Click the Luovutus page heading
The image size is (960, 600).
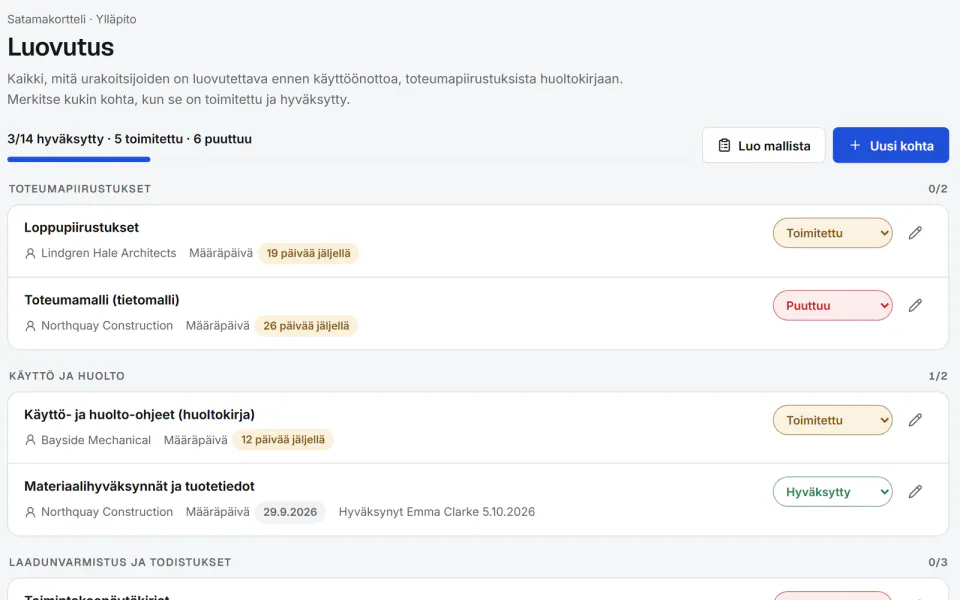61,47
